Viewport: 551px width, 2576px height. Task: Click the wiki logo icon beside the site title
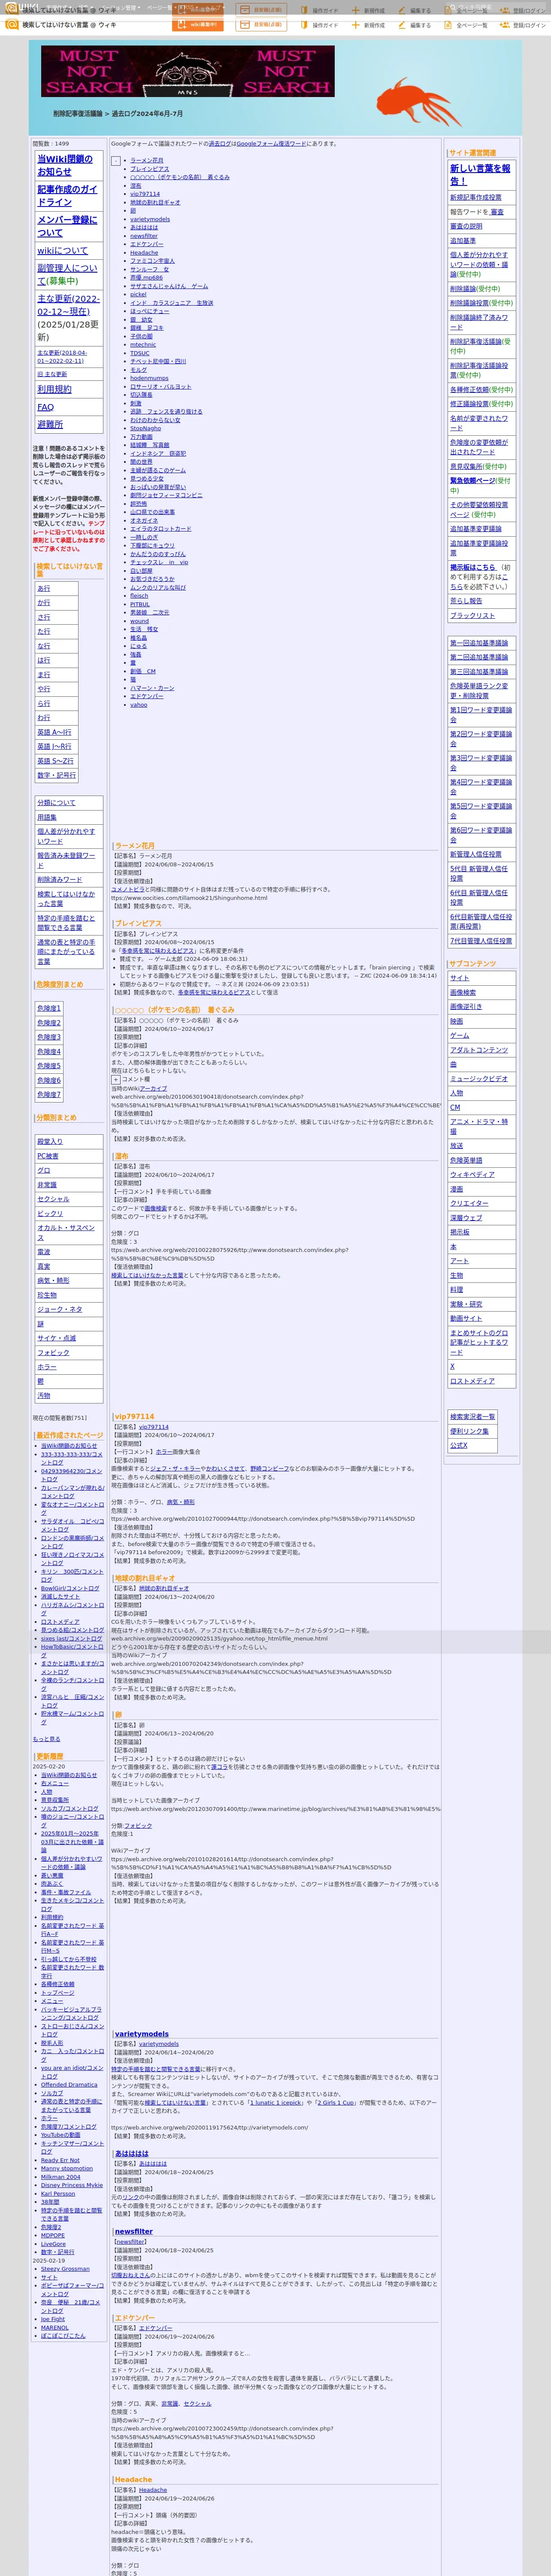click(x=12, y=25)
